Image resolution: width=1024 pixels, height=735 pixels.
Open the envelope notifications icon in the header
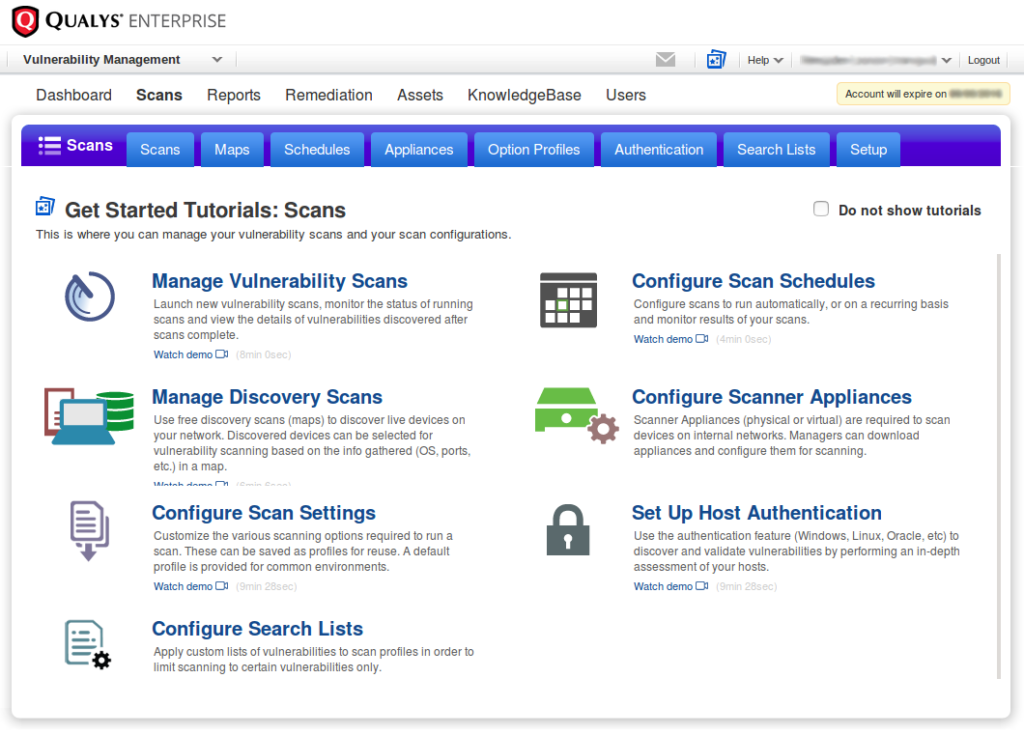pyautogui.click(x=665, y=59)
